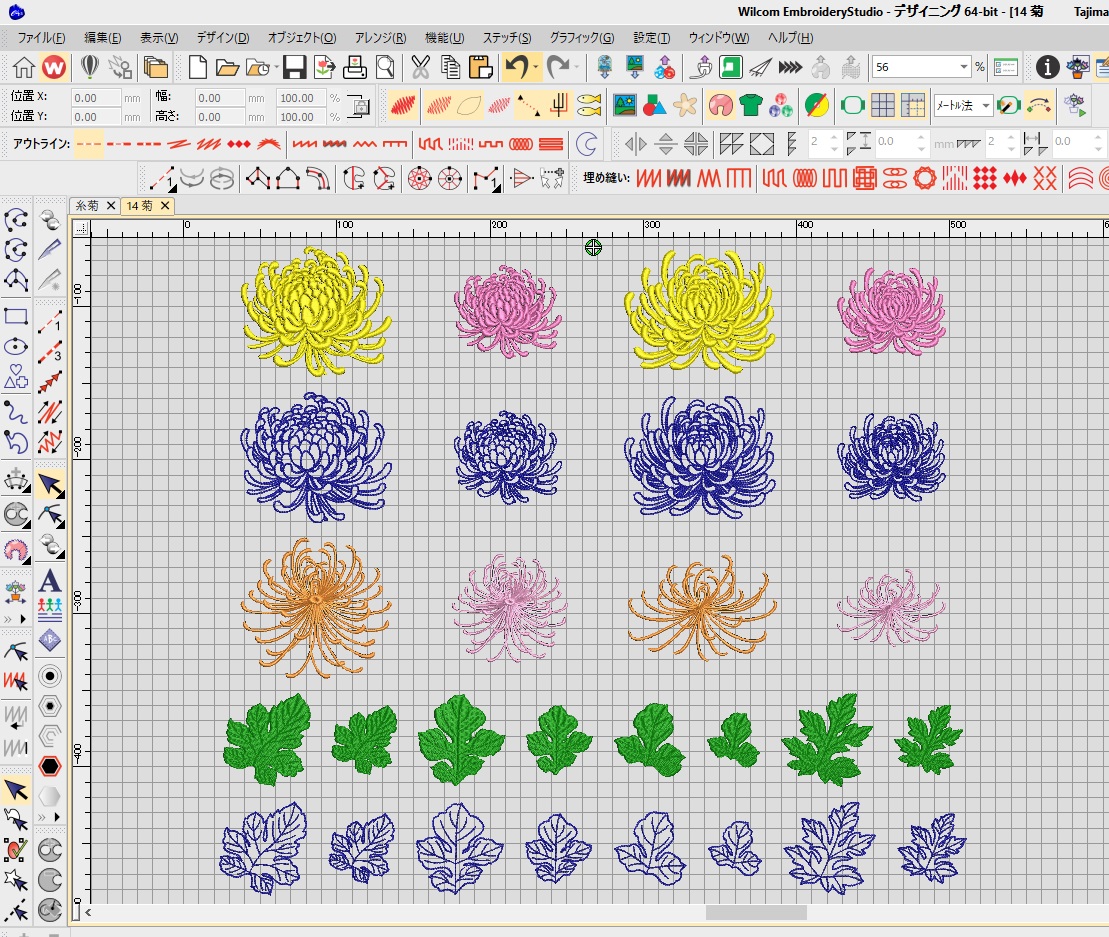Select the rectangle shape tool
The height and width of the screenshot is (937, 1109).
pyautogui.click(x=16, y=316)
